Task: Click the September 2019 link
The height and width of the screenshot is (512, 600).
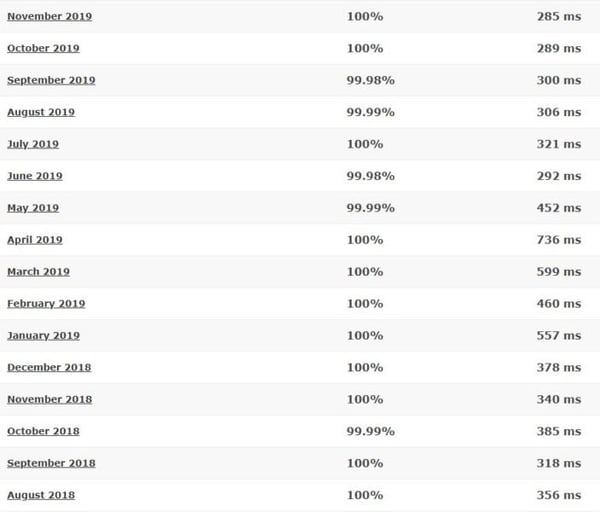Action: tap(51, 80)
